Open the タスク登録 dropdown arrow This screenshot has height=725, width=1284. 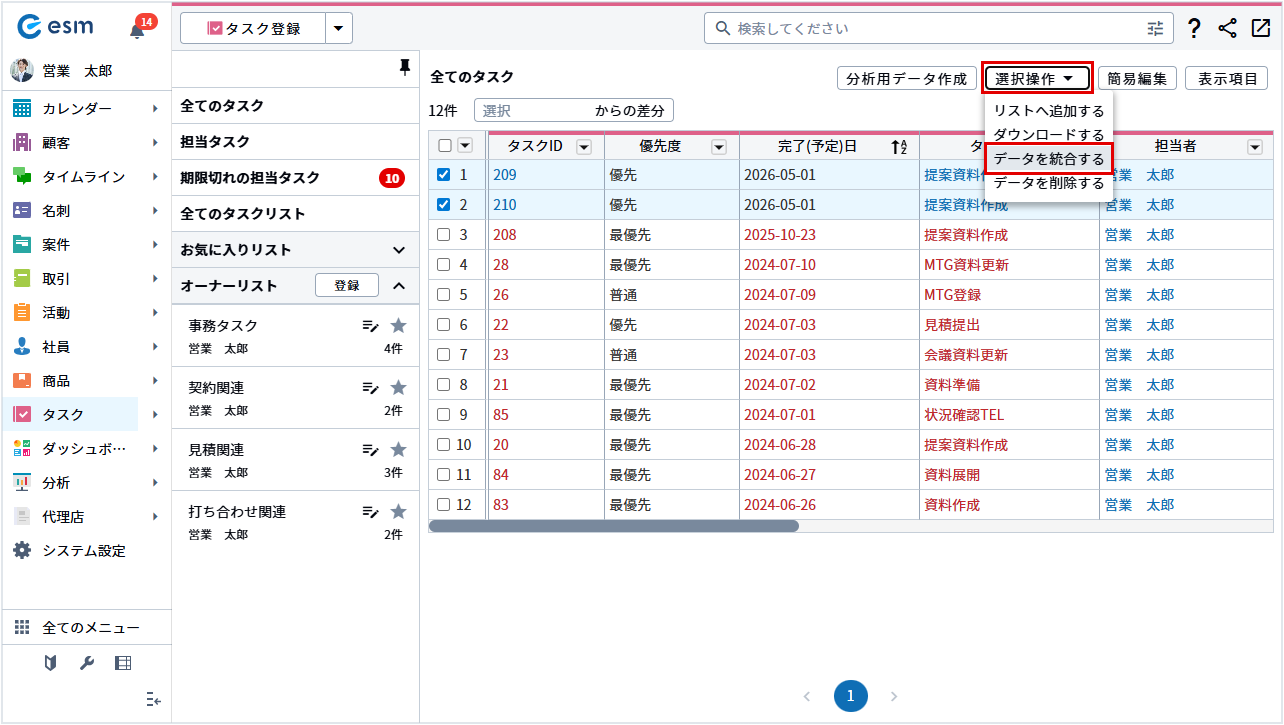coord(340,29)
